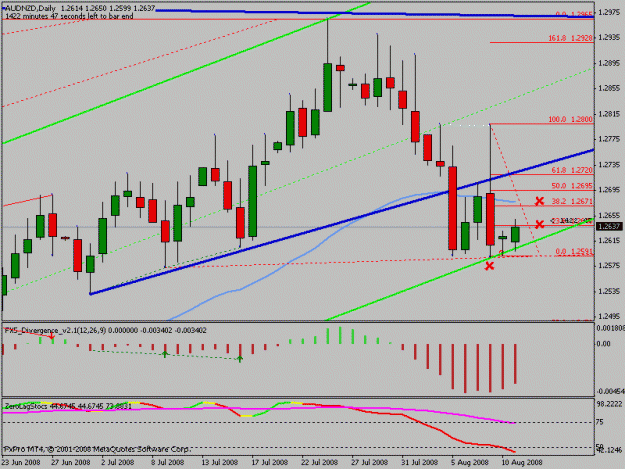Click the 98.2222 scale value in the stochastic panel
The height and width of the screenshot is (469, 625).
click(609, 404)
